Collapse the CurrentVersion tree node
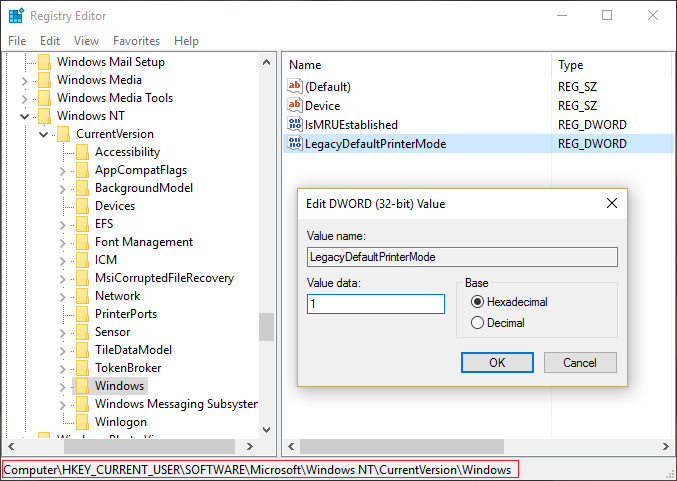 pos(44,134)
